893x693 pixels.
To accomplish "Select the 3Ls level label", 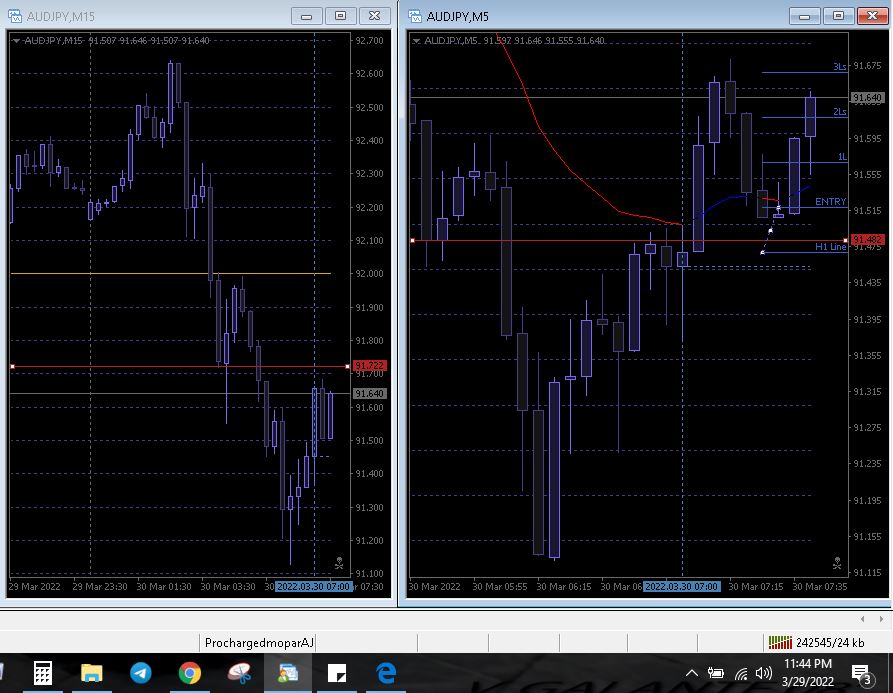I will click(x=839, y=67).
